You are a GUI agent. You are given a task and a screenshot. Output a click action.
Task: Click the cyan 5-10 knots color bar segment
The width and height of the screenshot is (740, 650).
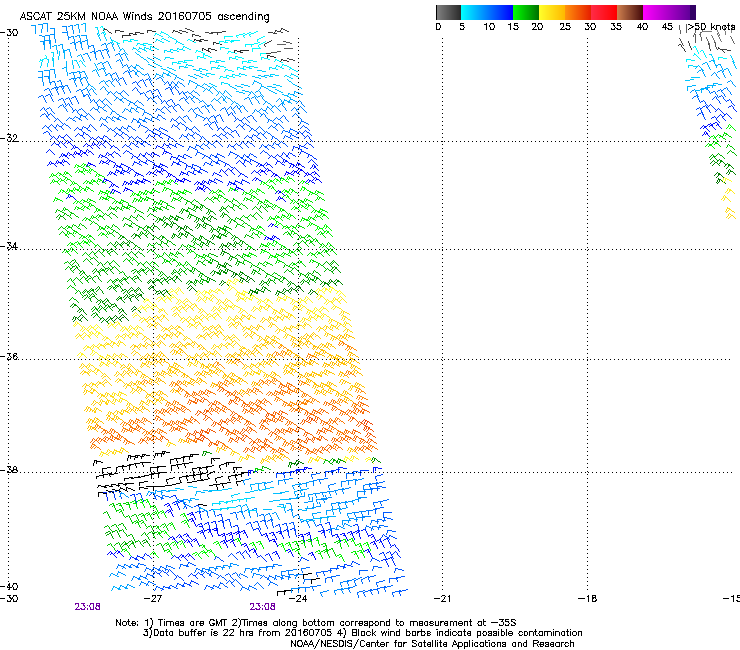tap(474, 12)
